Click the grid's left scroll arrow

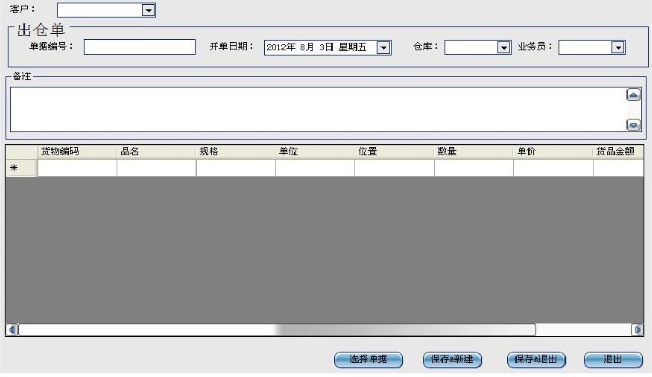(12, 330)
